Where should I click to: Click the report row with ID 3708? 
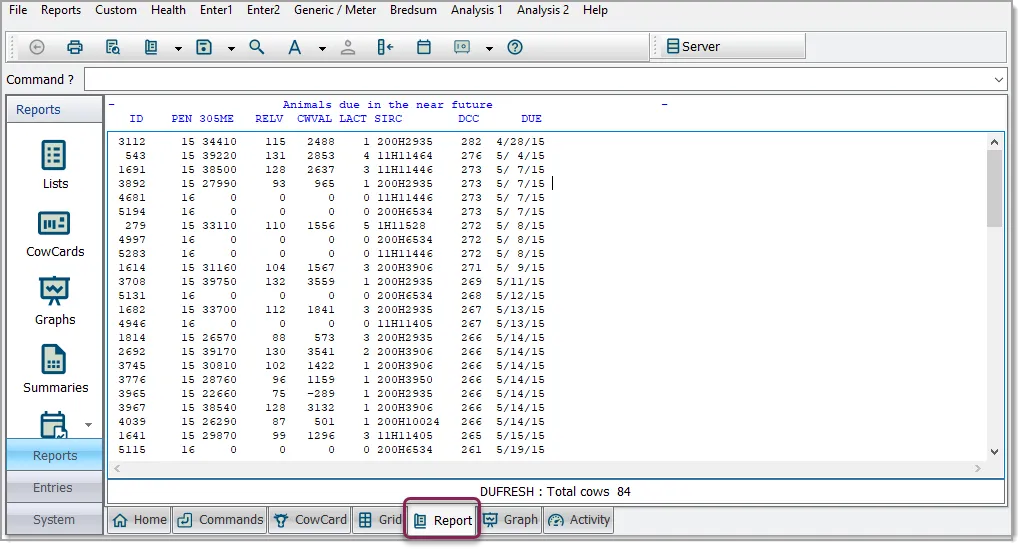pos(331,282)
